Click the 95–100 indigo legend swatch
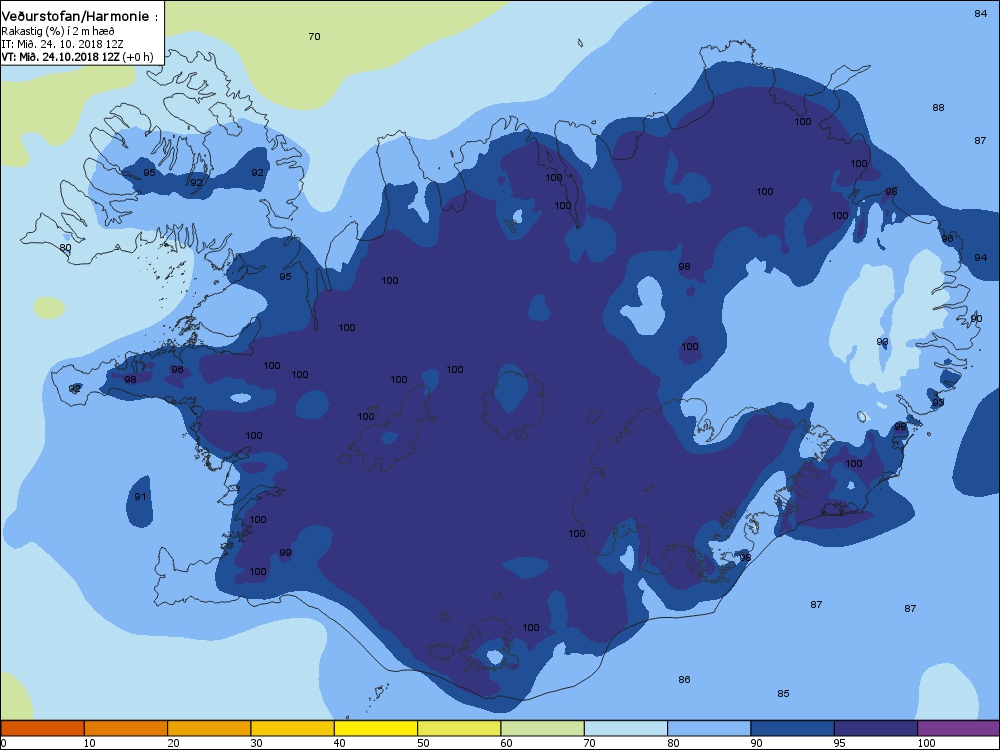 (876, 728)
